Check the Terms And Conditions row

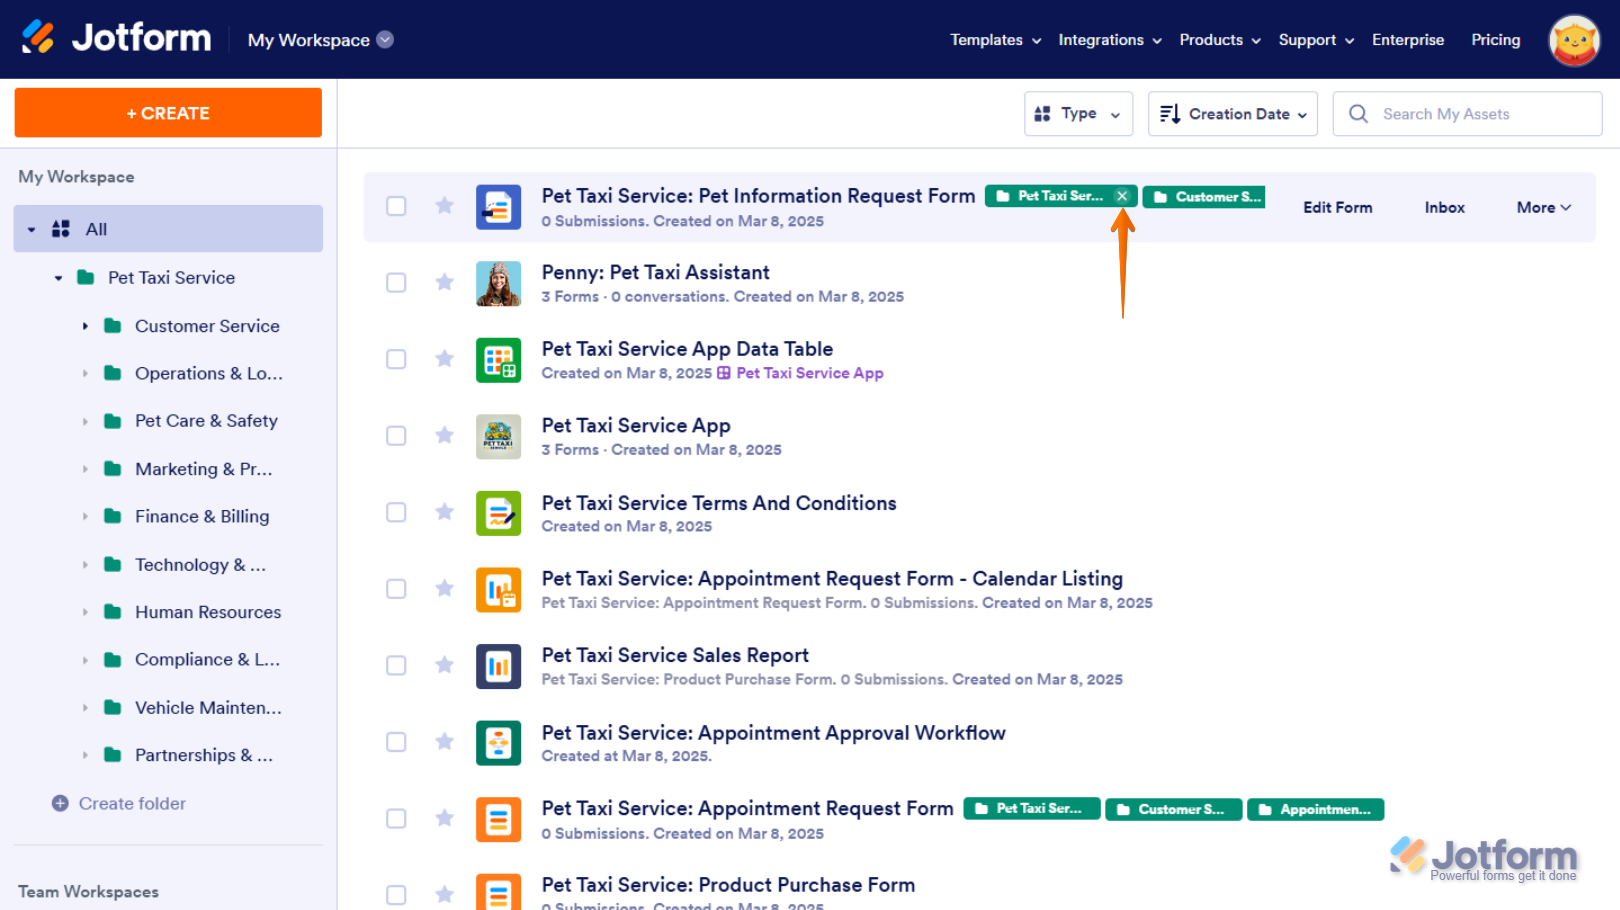(x=396, y=512)
